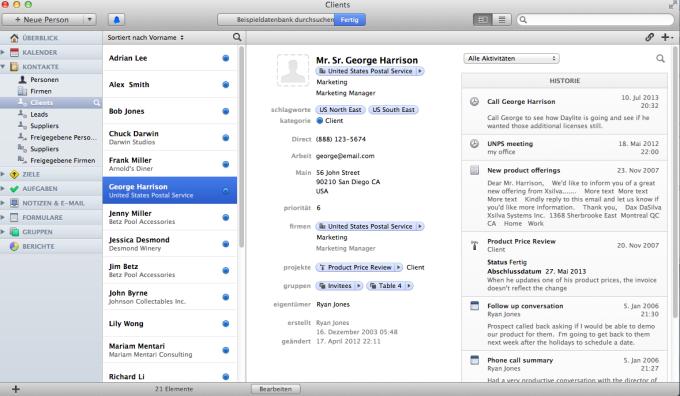The image size is (680, 396).
Task: Select the Jessica Desmond contact
Action: point(170,244)
